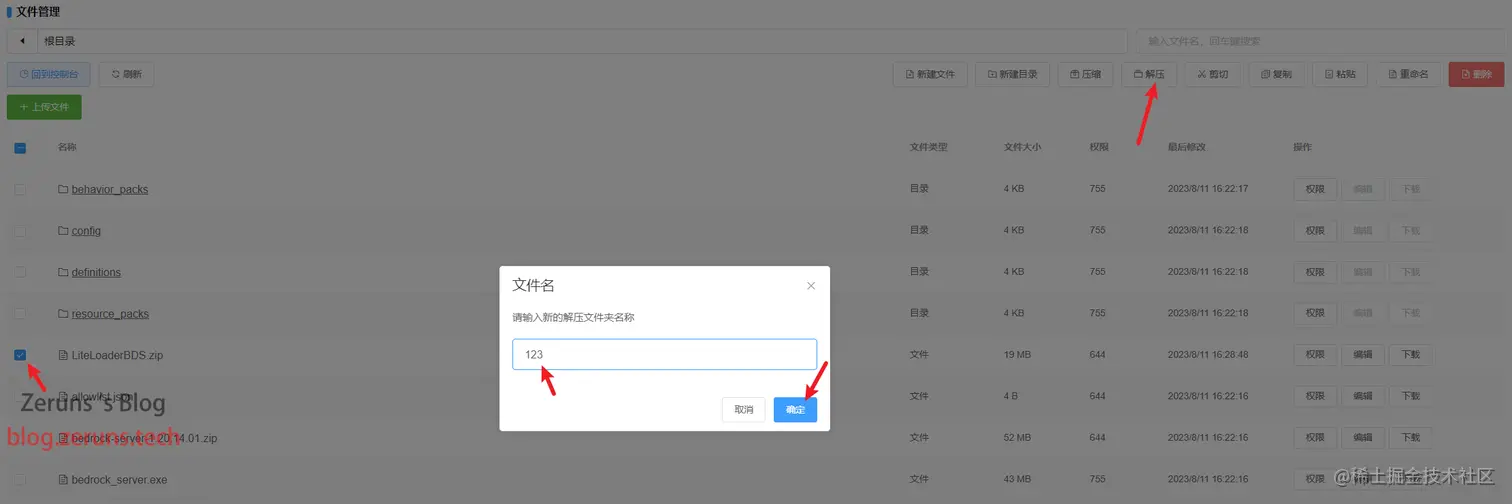Click the 压缩 compress button
The height and width of the screenshot is (504, 1512).
1085,74
